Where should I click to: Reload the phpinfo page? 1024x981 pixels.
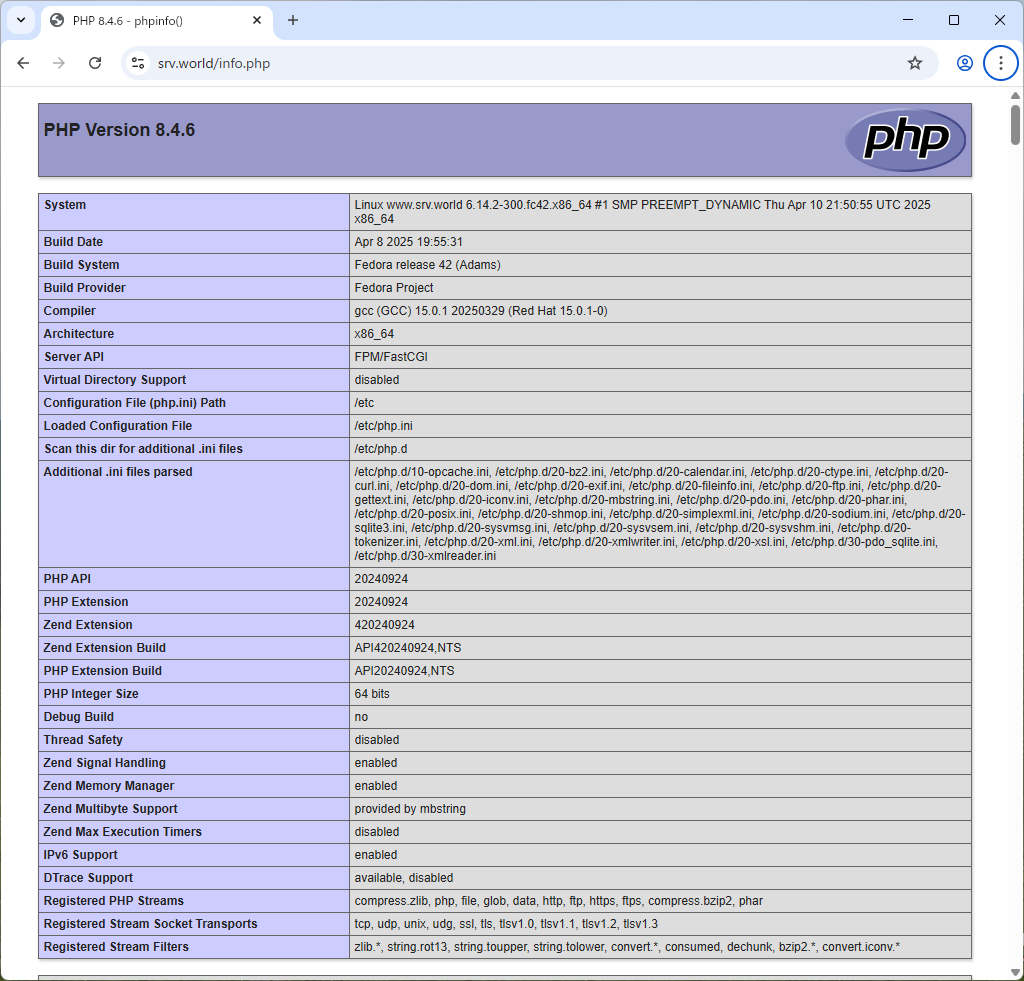95,63
